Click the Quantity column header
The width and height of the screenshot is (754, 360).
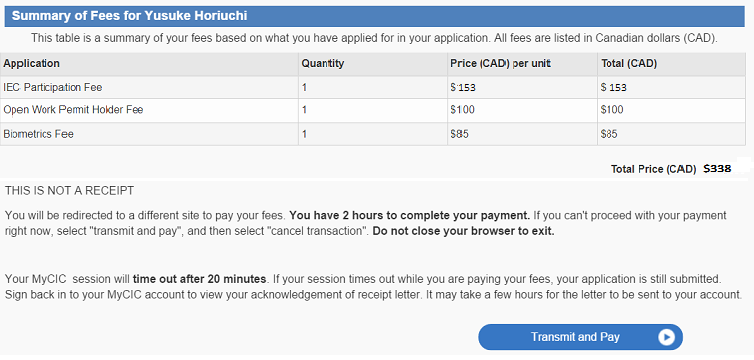(x=323, y=63)
